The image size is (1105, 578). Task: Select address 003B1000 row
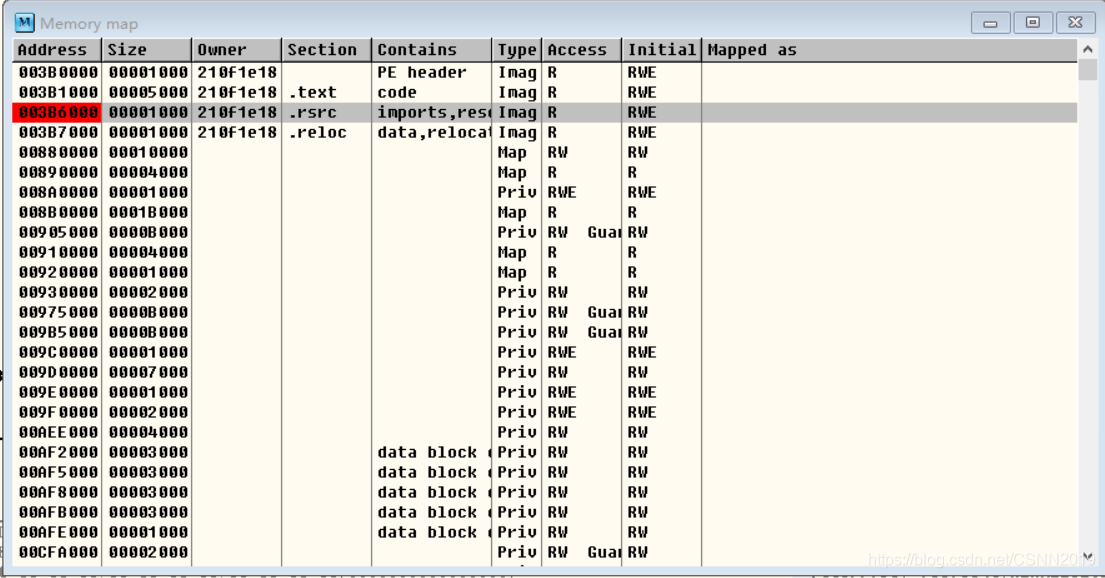pos(545,92)
